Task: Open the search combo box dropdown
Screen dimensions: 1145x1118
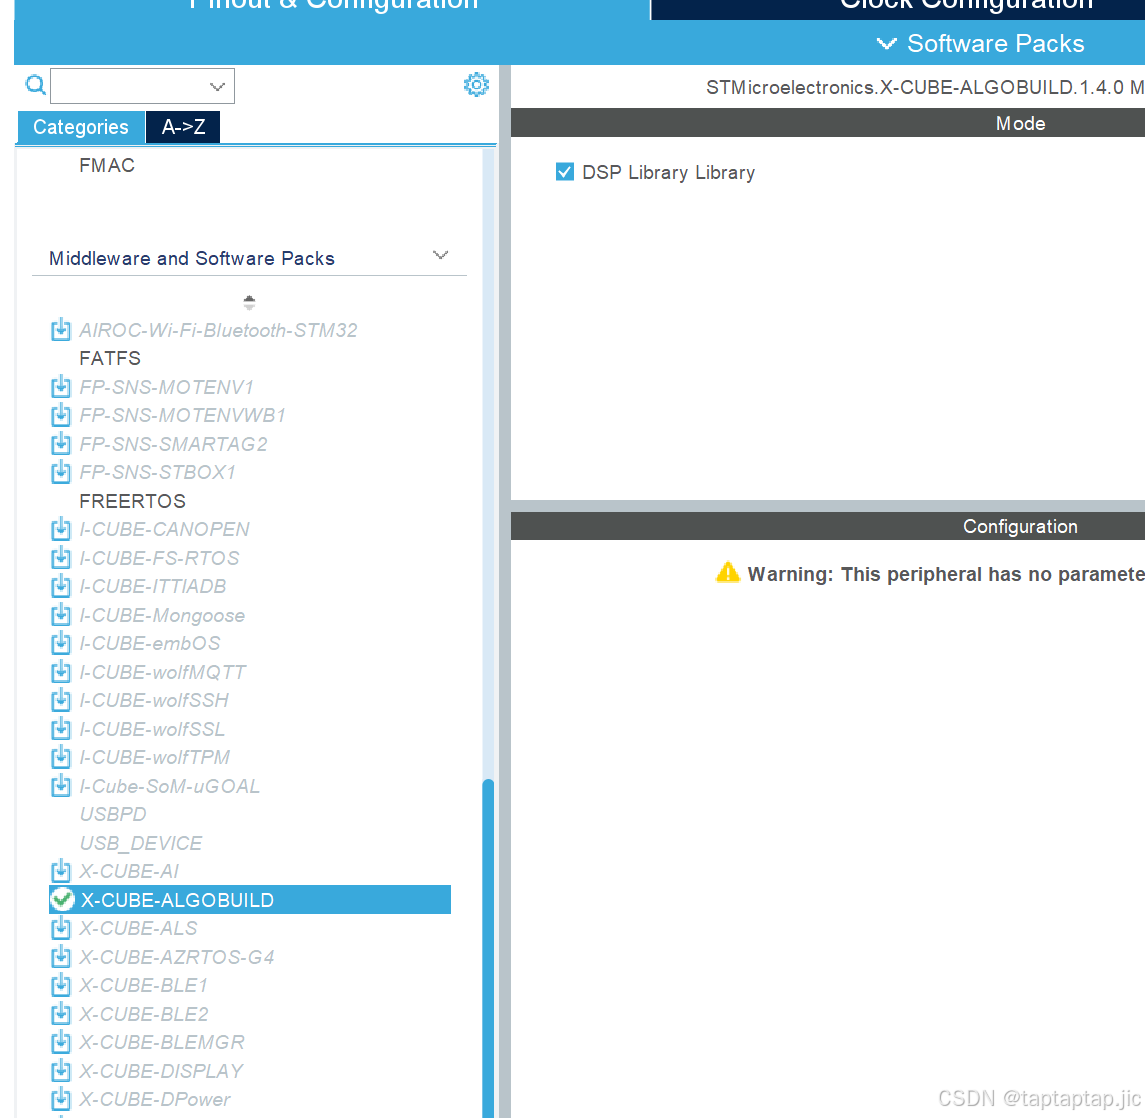Action: (x=217, y=86)
